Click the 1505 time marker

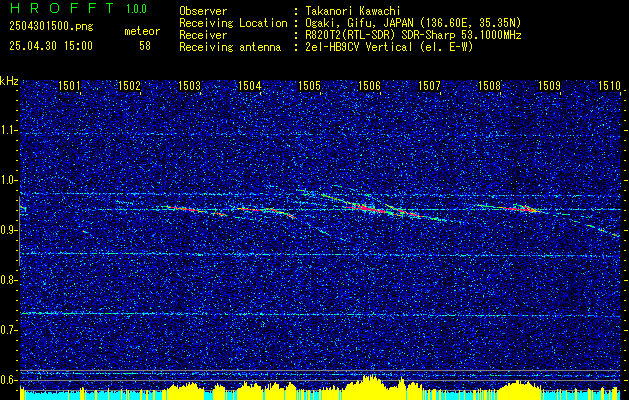[x=309, y=85]
